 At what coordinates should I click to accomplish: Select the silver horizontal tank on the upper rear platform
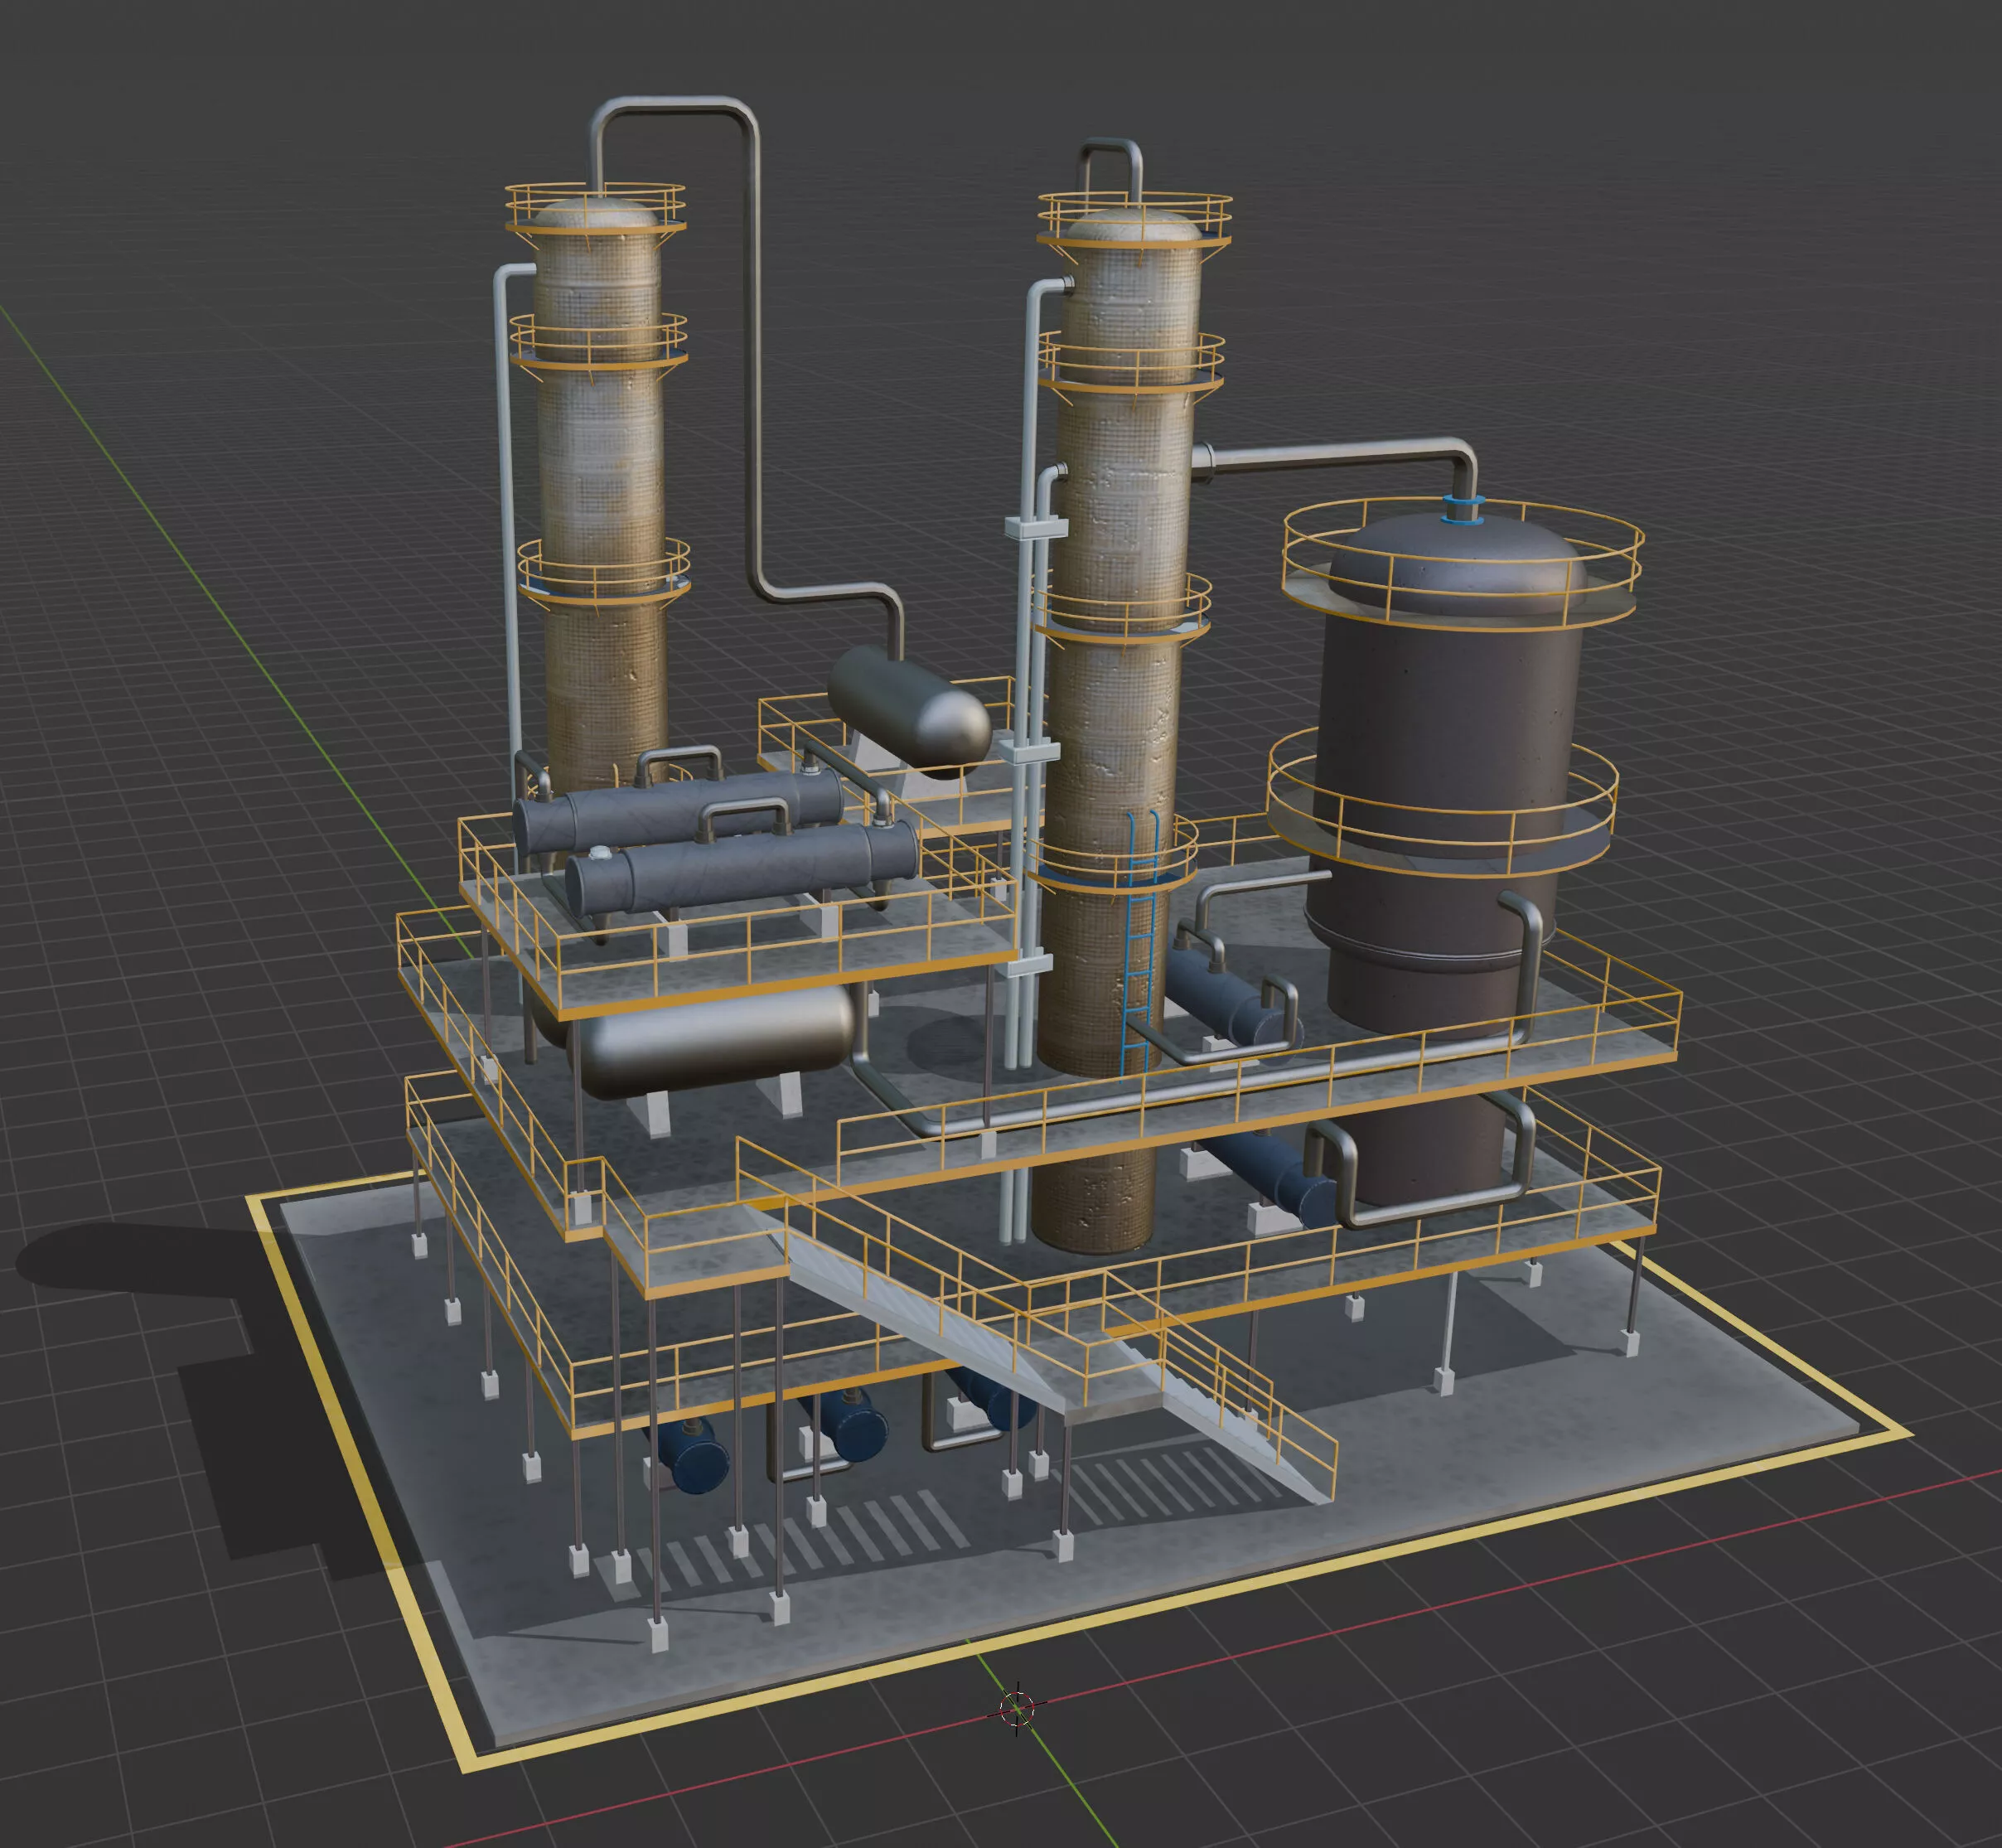[908, 711]
